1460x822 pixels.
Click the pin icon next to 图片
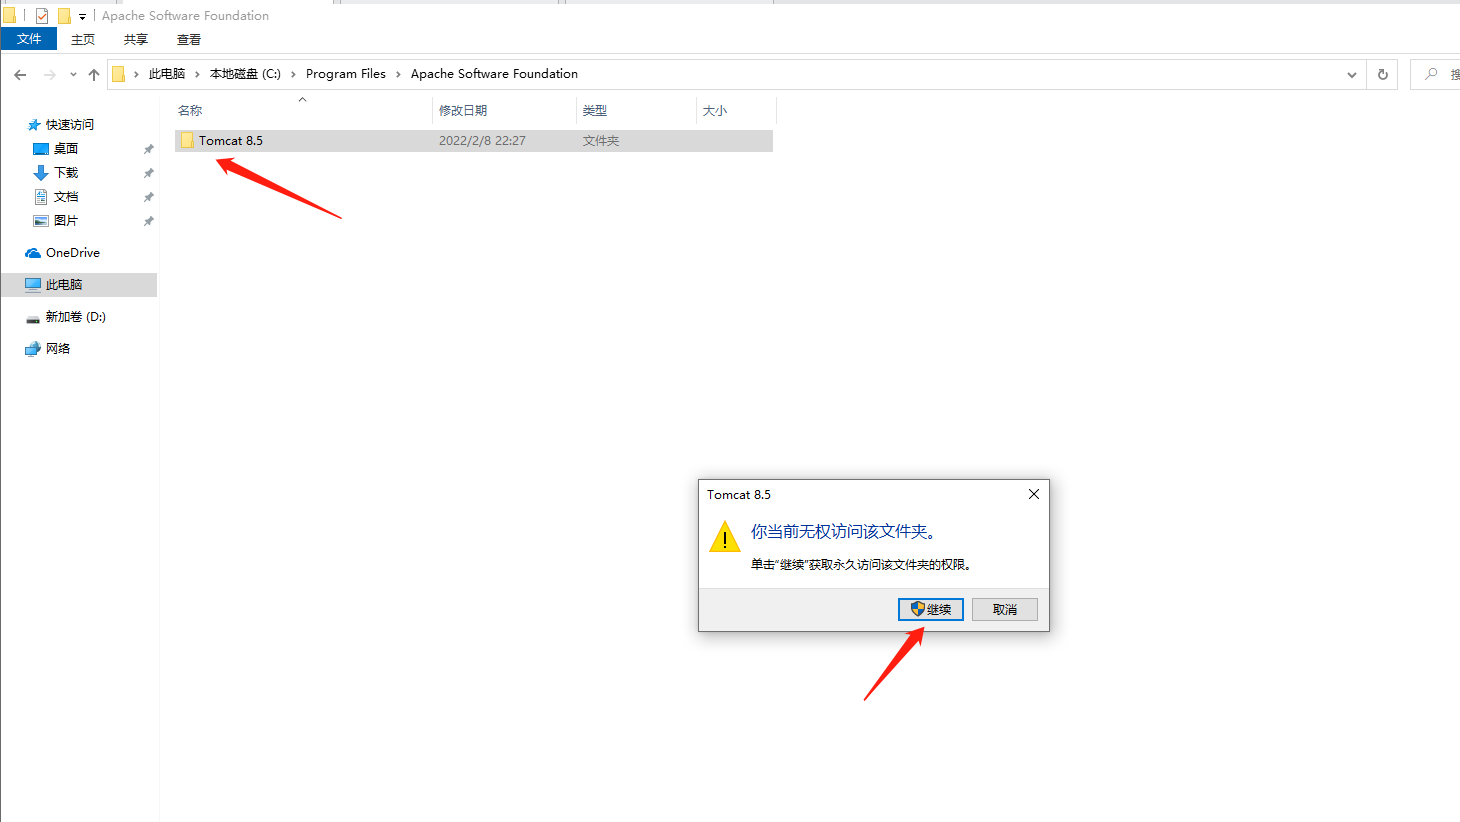coord(149,221)
